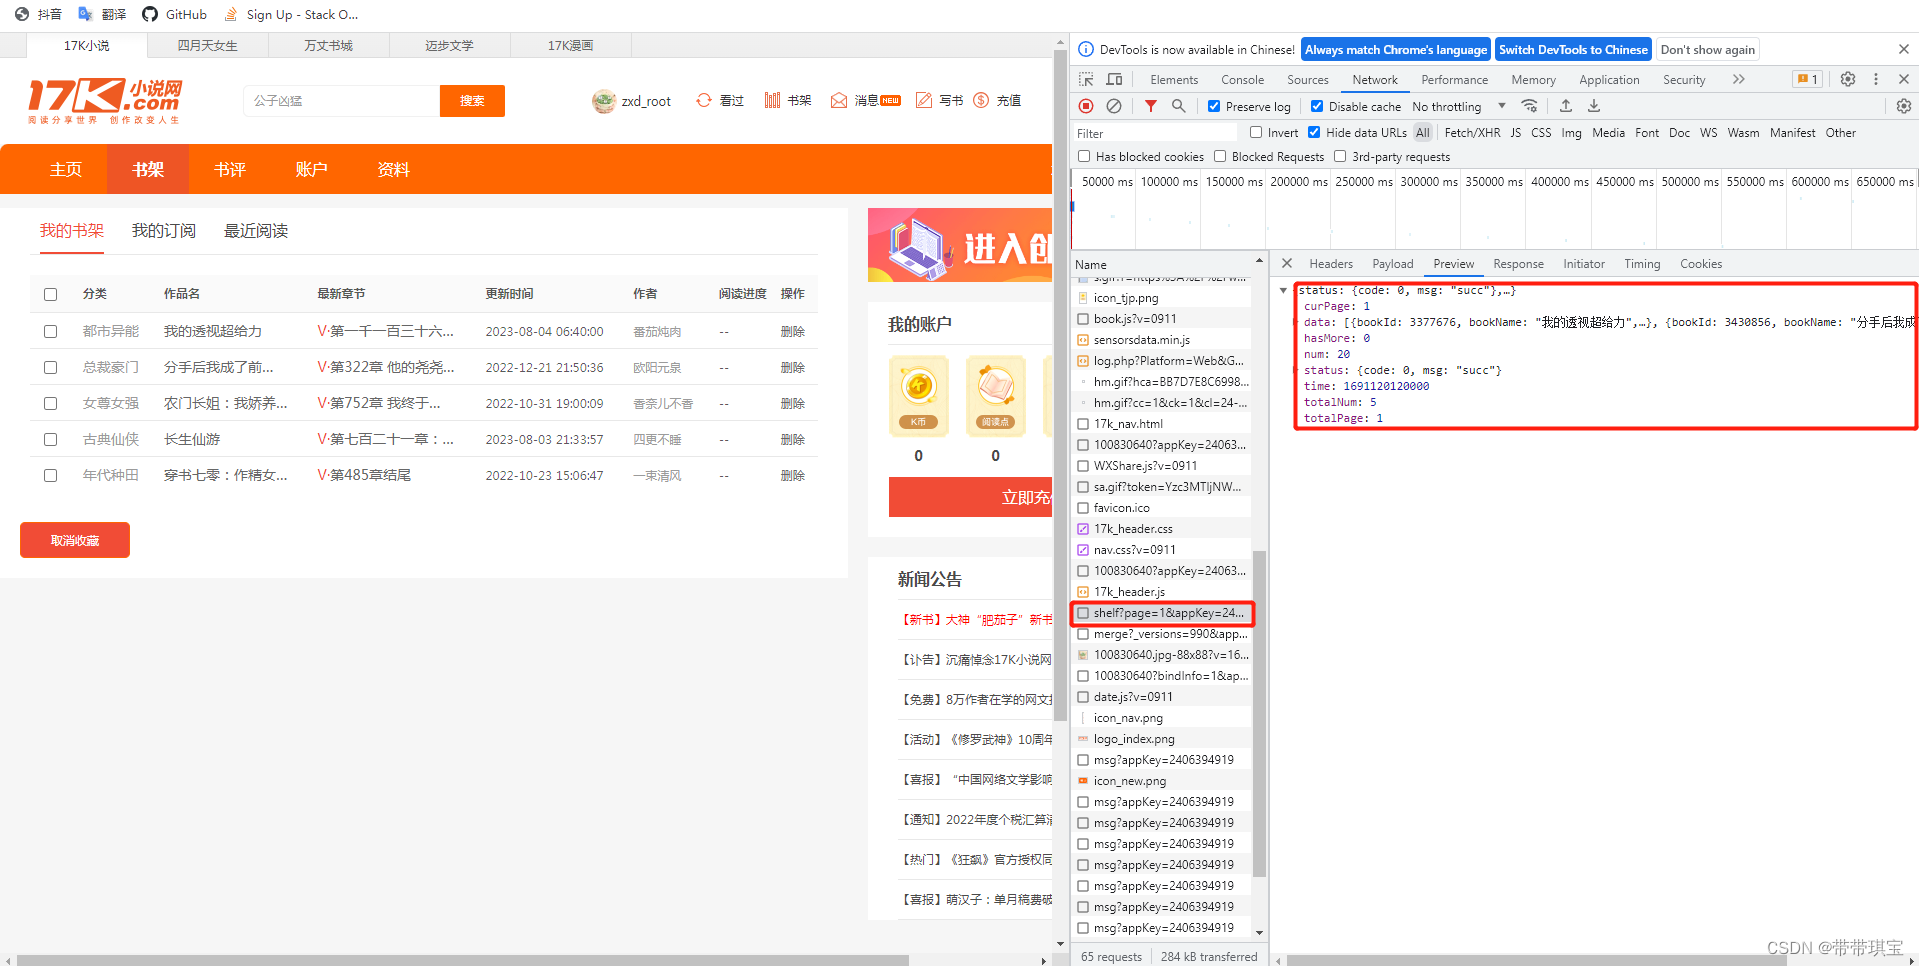The width and height of the screenshot is (1919, 966).
Task: Check the Invert filter checkbox
Action: 1256,132
